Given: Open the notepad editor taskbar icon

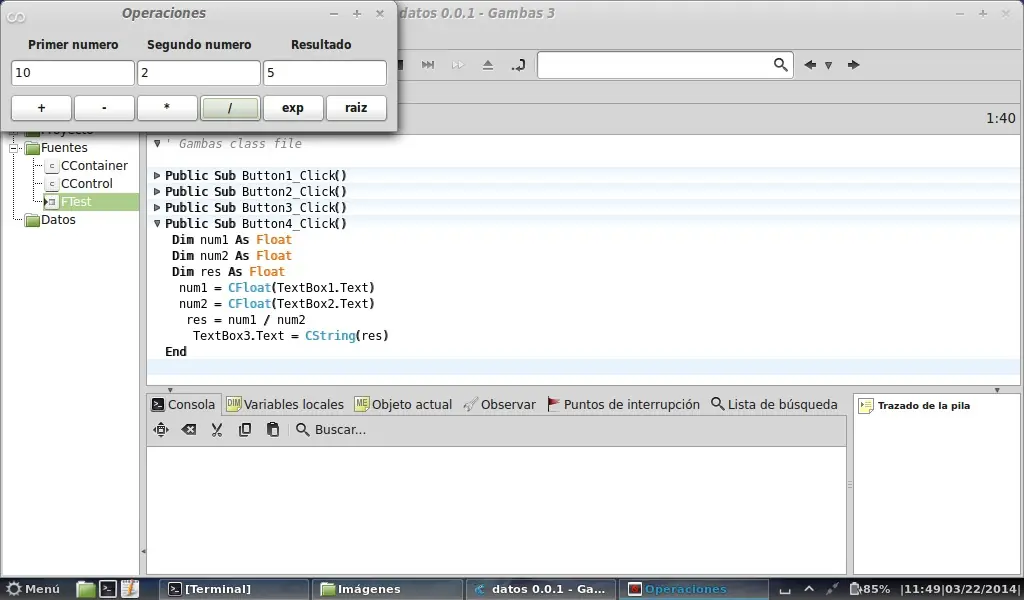Looking at the screenshot, I should pos(130,589).
